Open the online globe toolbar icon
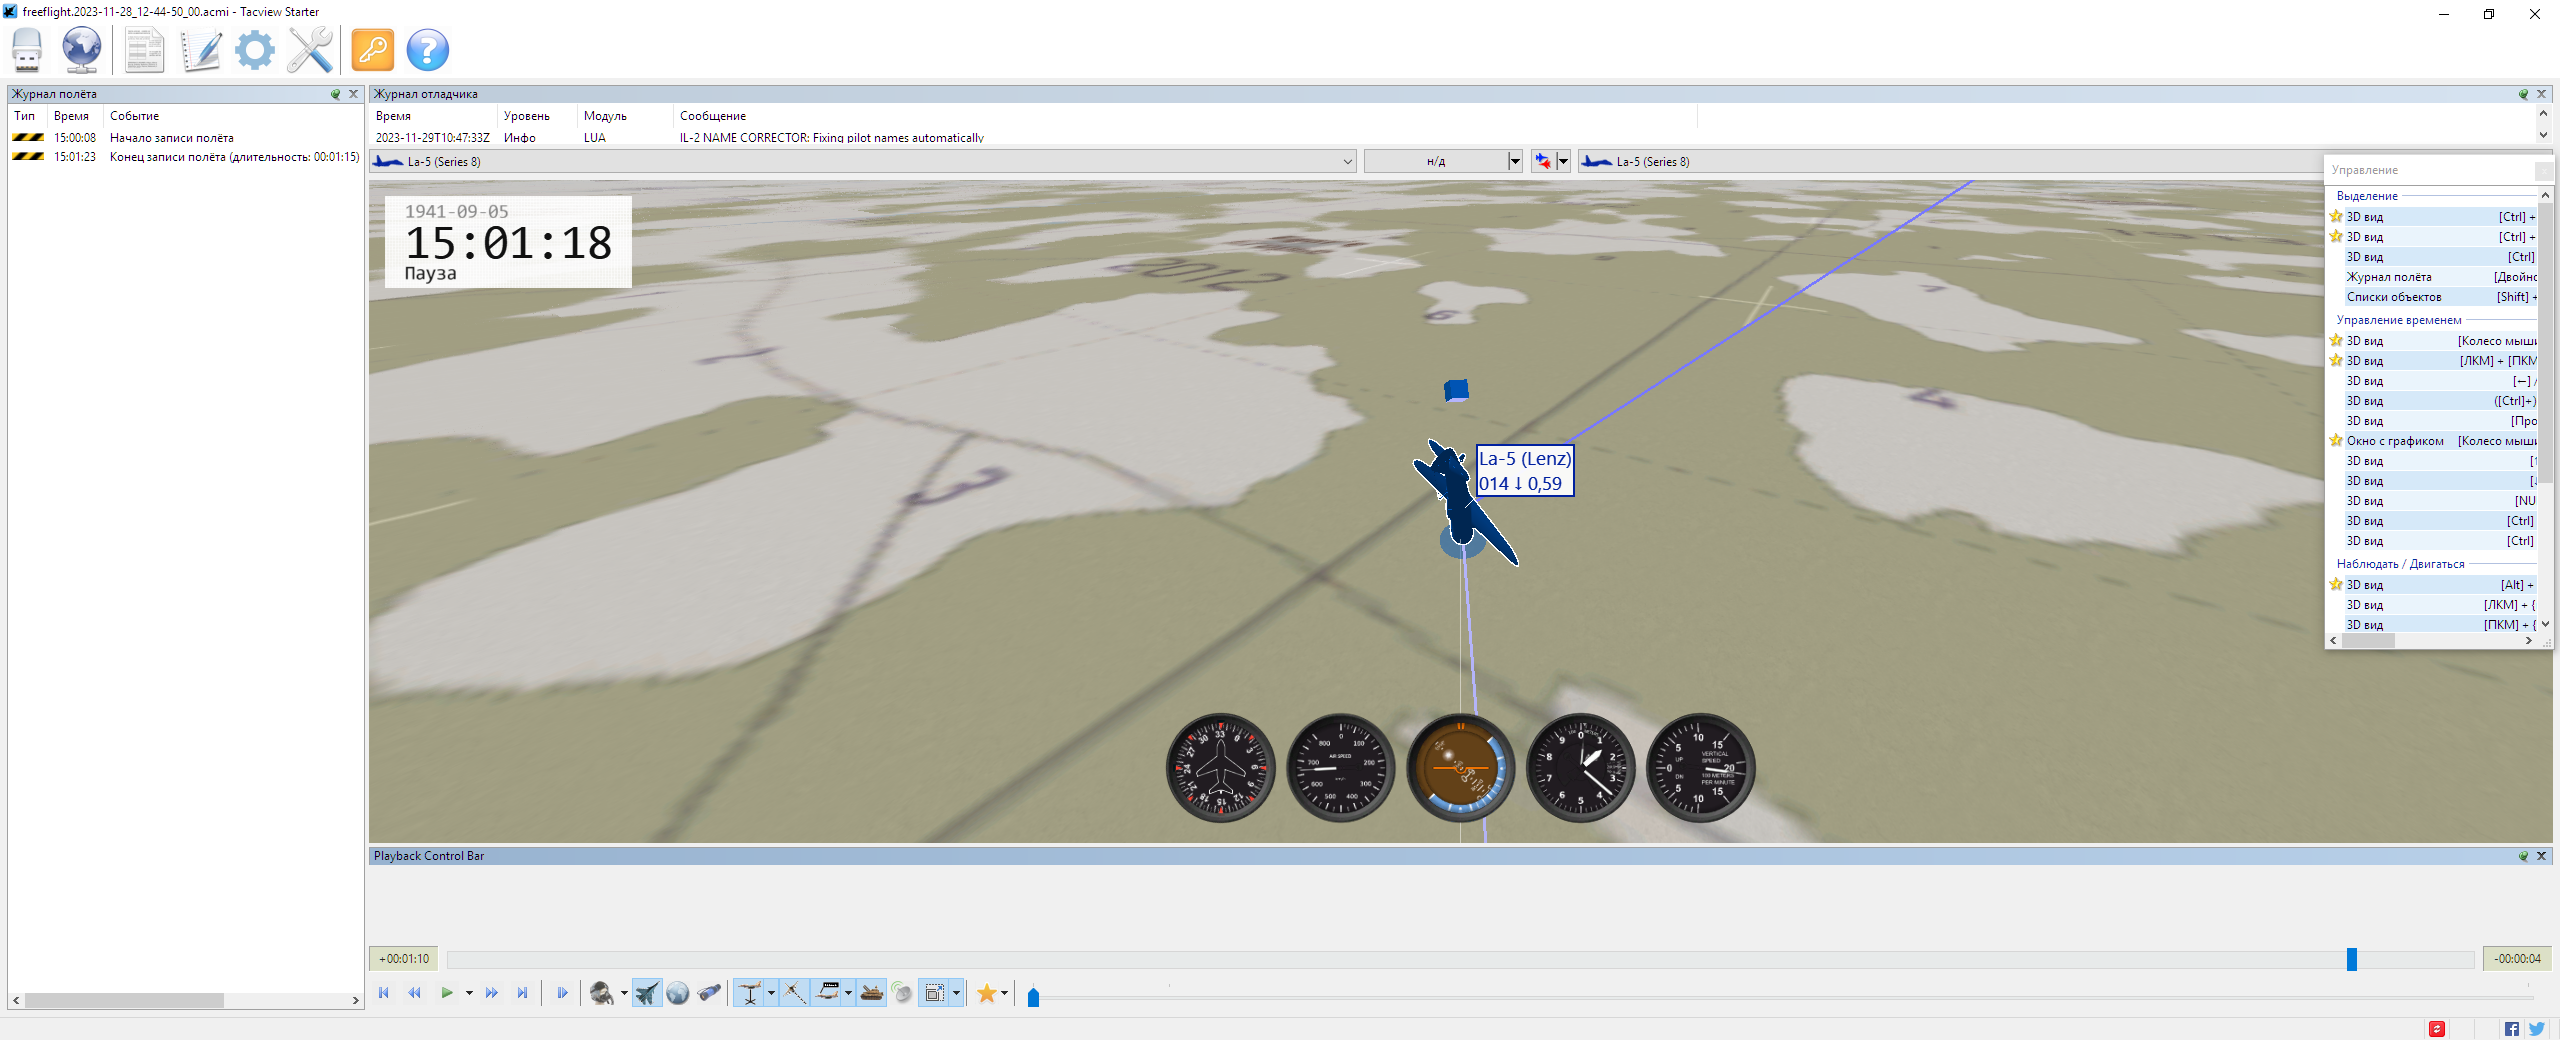The image size is (2560, 1040). (x=81, y=50)
